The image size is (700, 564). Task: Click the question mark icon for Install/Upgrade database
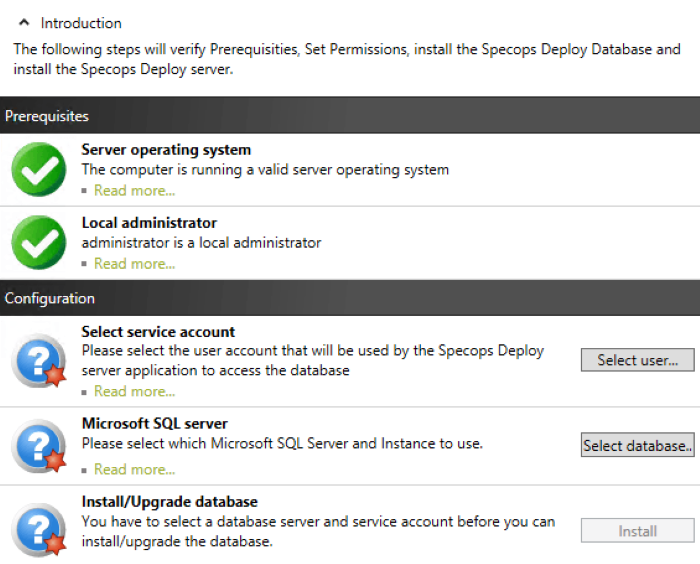click(39, 530)
